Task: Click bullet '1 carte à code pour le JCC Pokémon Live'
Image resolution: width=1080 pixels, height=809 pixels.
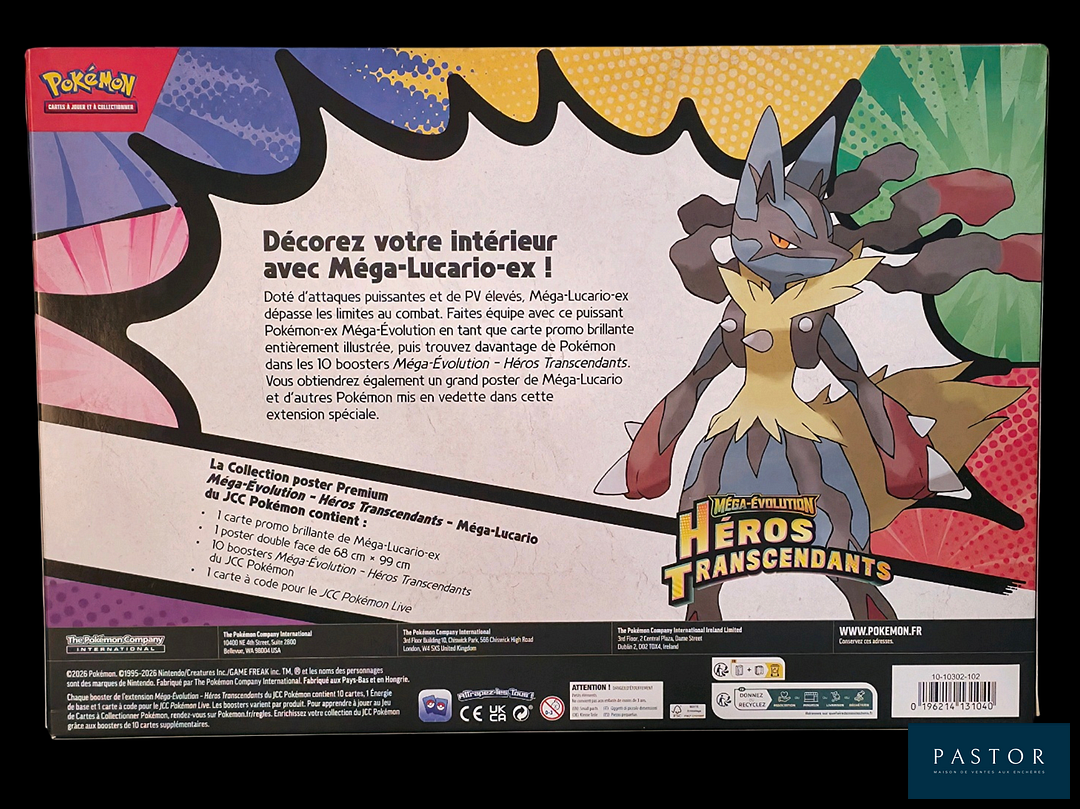Action: pos(310,589)
